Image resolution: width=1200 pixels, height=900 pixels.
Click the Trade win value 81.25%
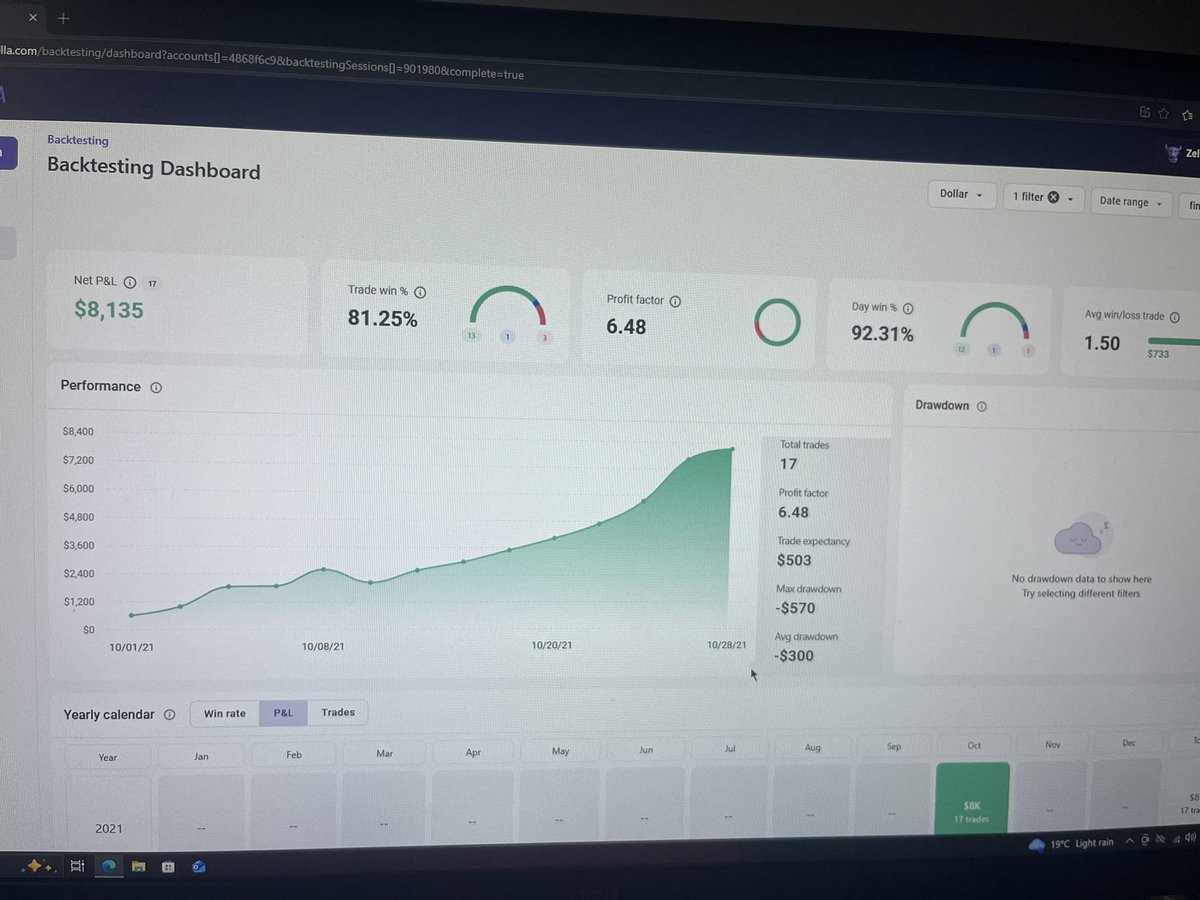(383, 319)
